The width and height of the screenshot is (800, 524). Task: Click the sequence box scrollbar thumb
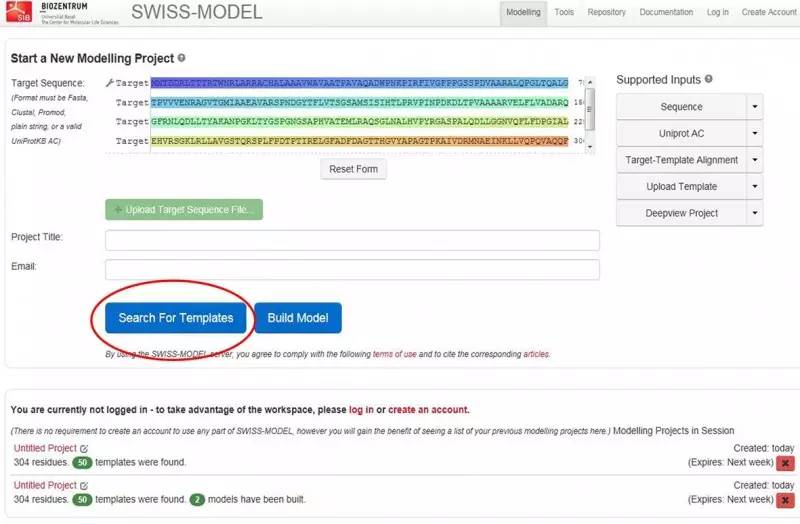(590, 109)
